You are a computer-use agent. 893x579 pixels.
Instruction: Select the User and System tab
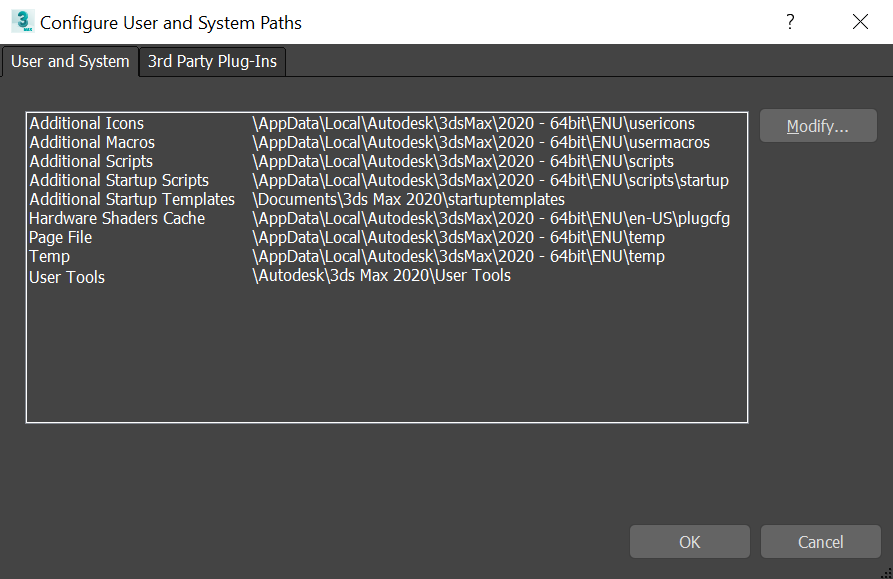70,61
